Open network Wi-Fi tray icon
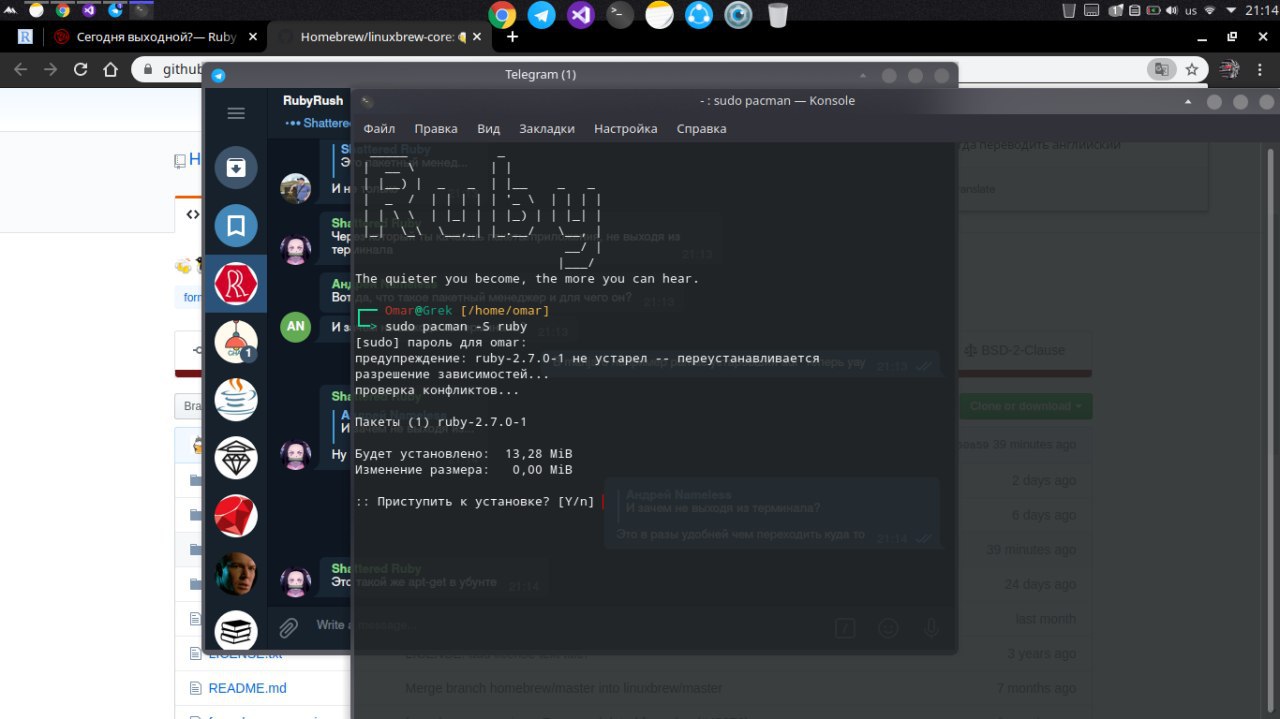The image size is (1280, 719). [x=1209, y=10]
